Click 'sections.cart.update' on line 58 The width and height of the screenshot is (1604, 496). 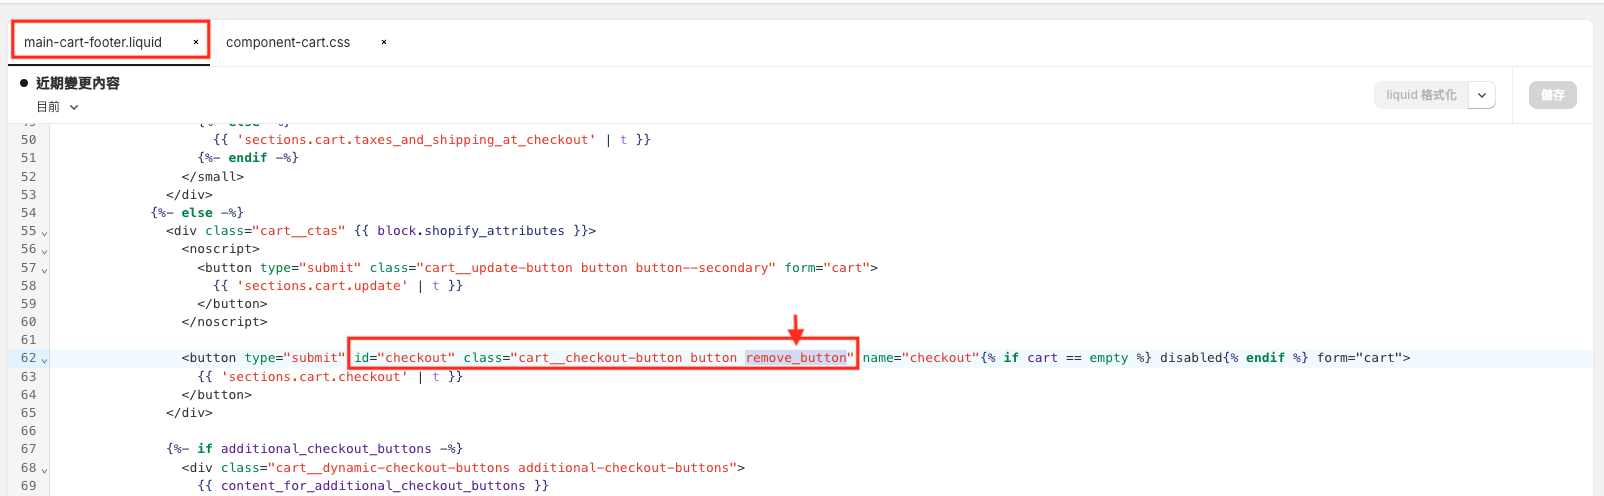pyautogui.click(x=322, y=286)
